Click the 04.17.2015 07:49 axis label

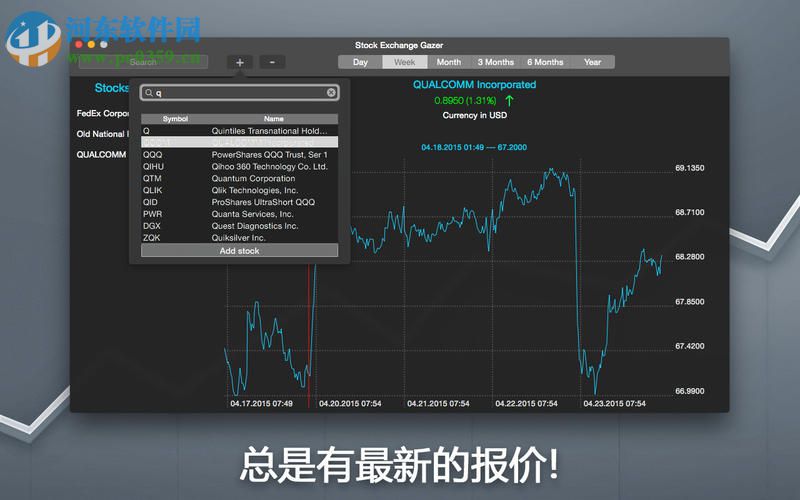coord(261,404)
